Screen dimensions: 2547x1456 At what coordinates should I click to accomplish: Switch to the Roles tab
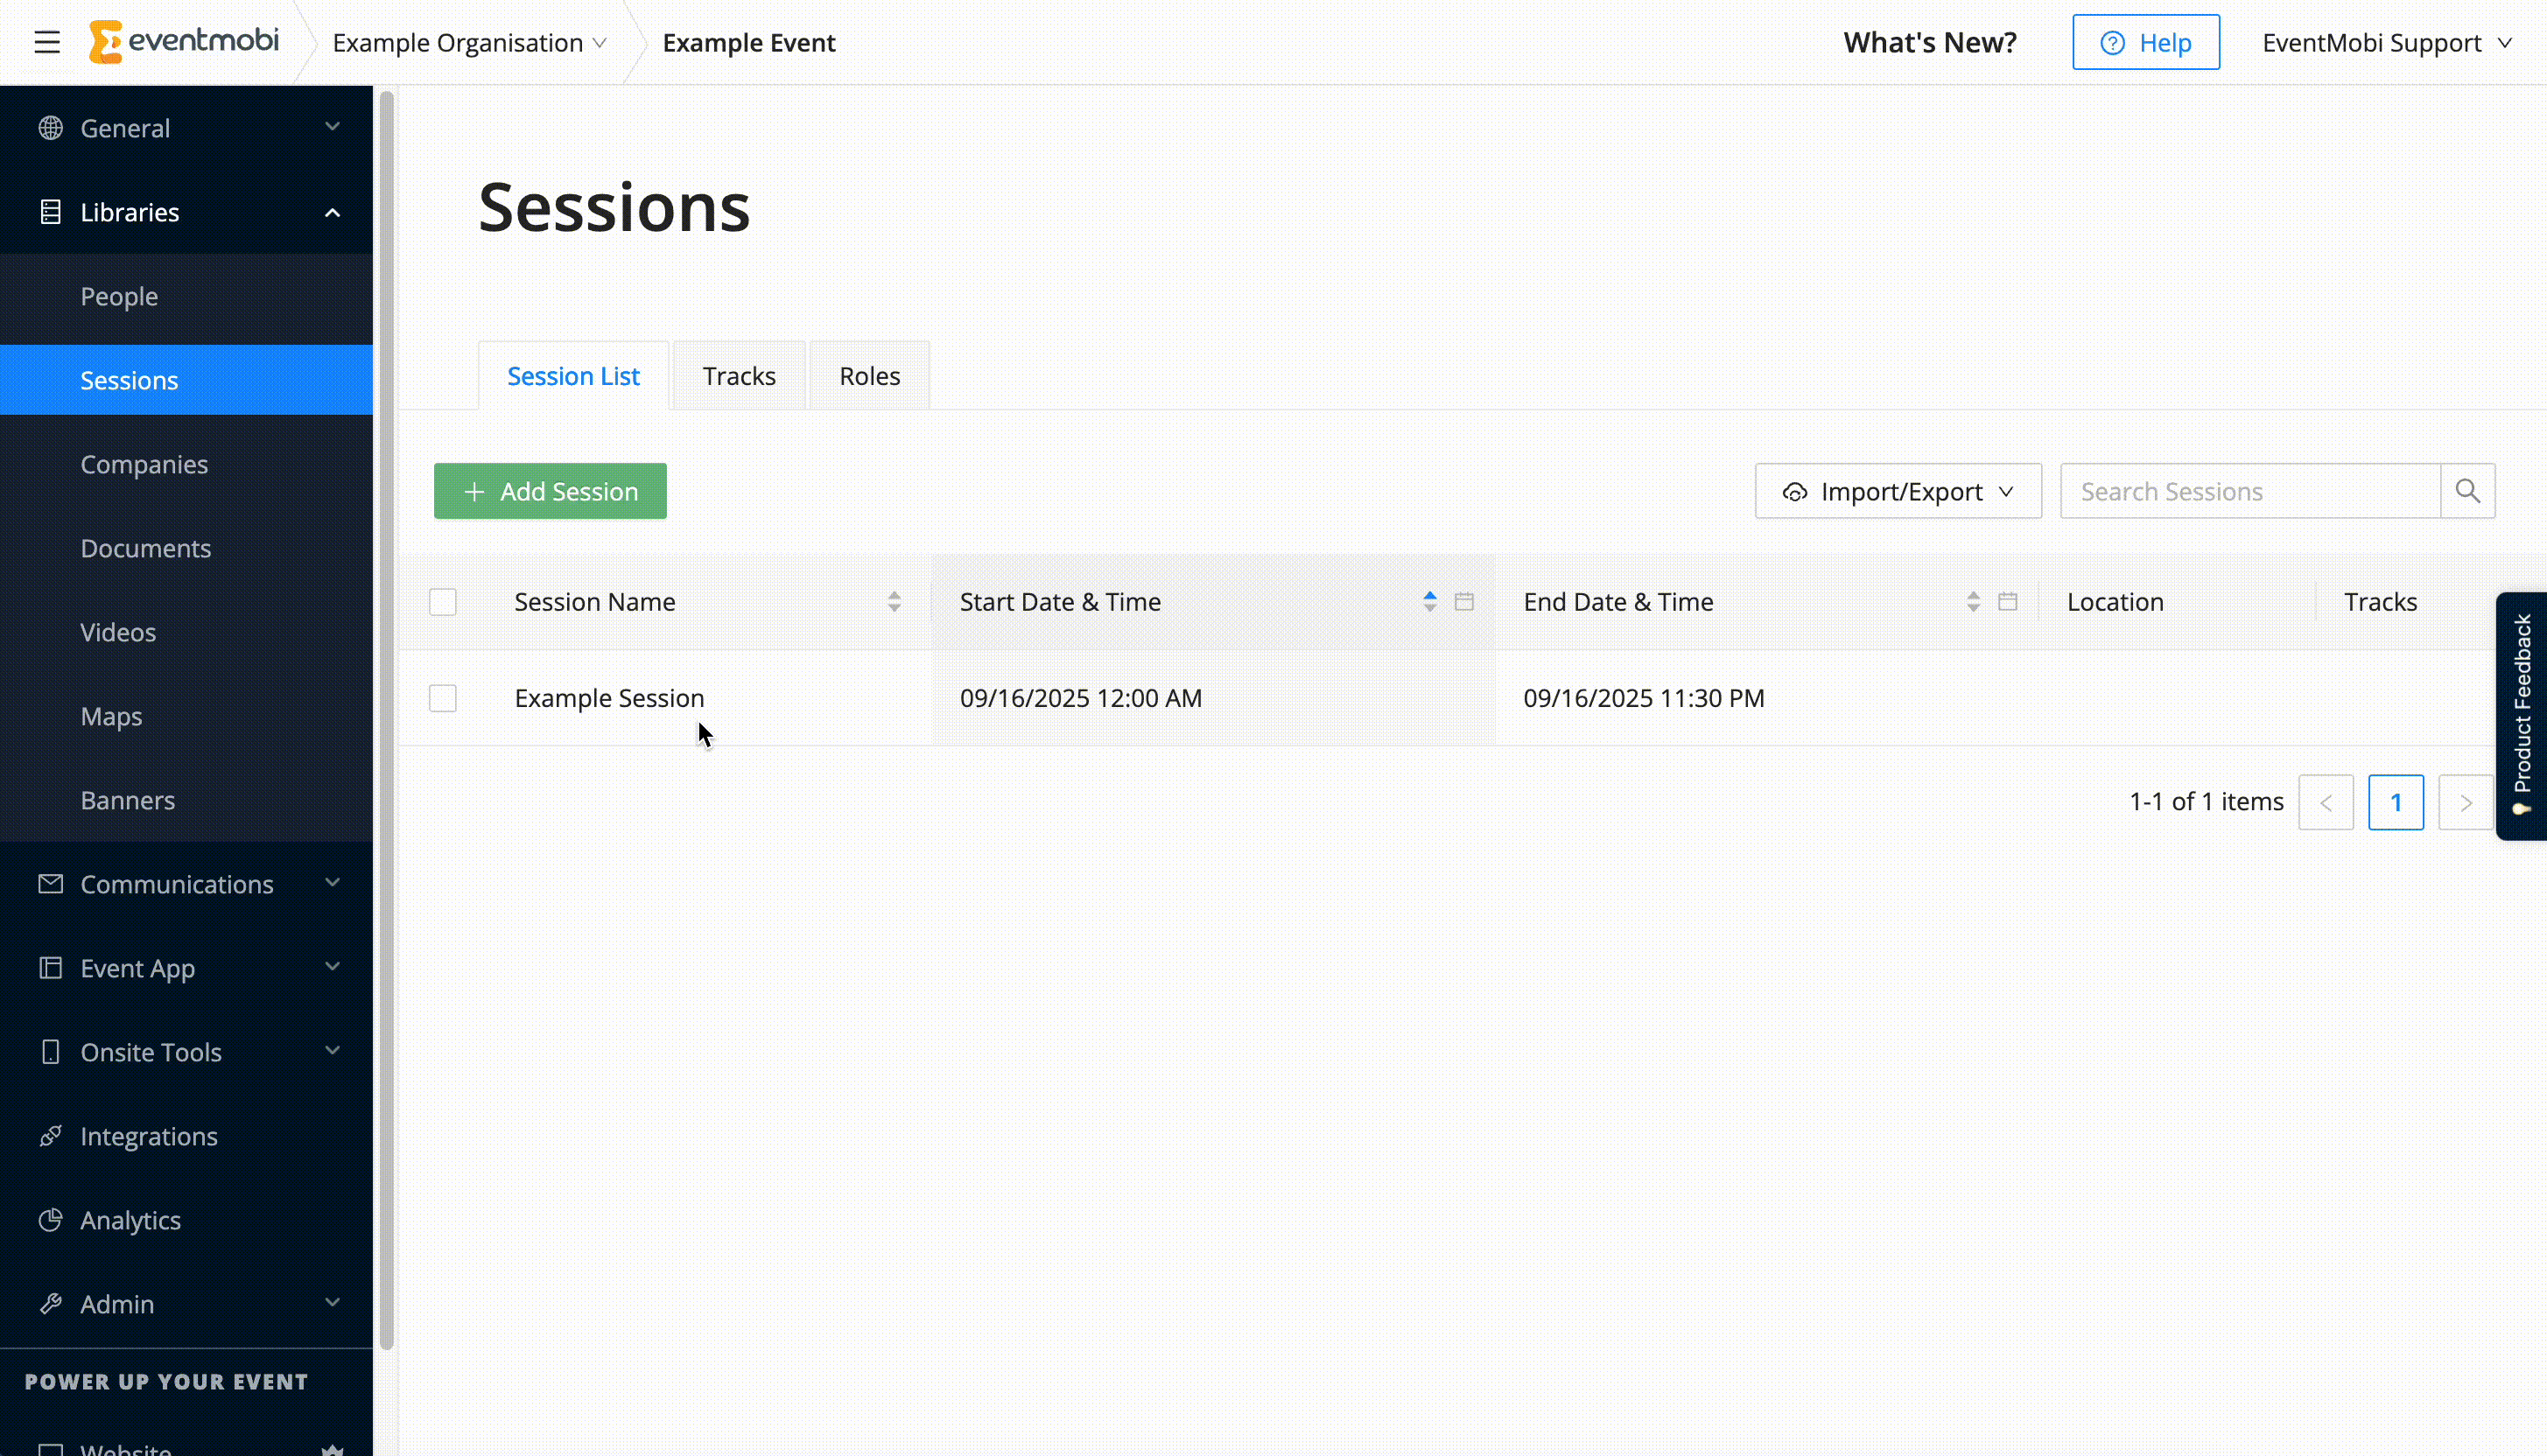point(869,376)
